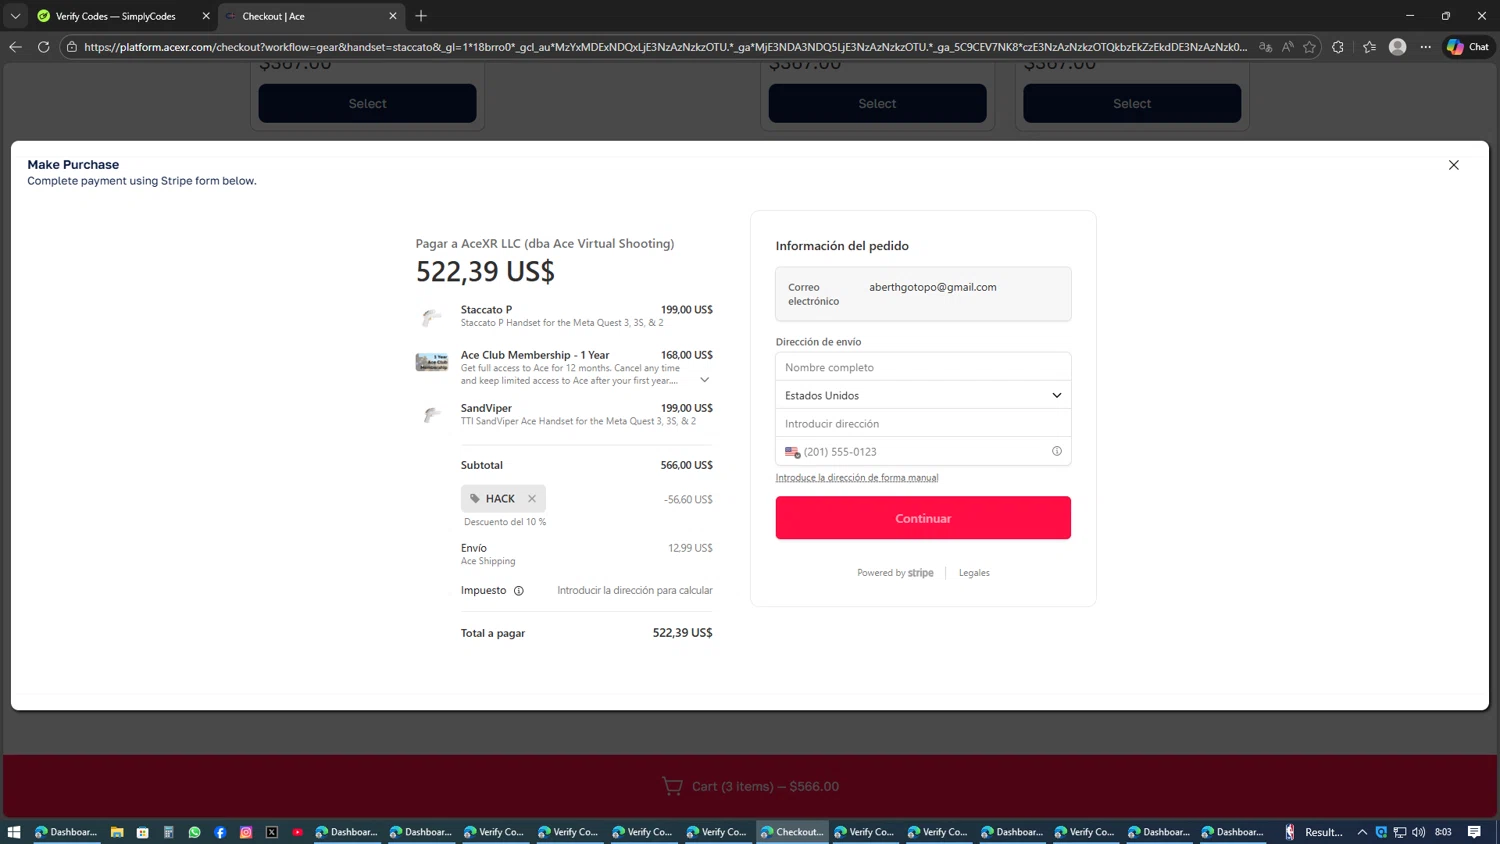1500x844 pixels.
Task: Click the SandViper product thumbnail
Action: coord(431,415)
